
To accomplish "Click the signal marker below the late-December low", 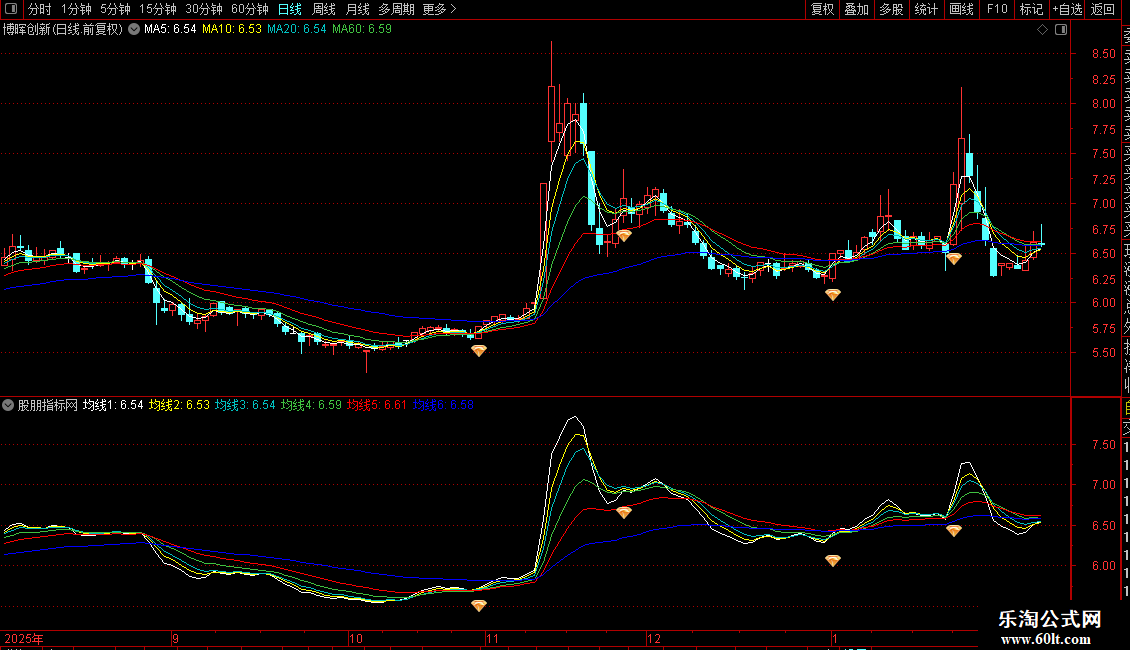I will [832, 294].
